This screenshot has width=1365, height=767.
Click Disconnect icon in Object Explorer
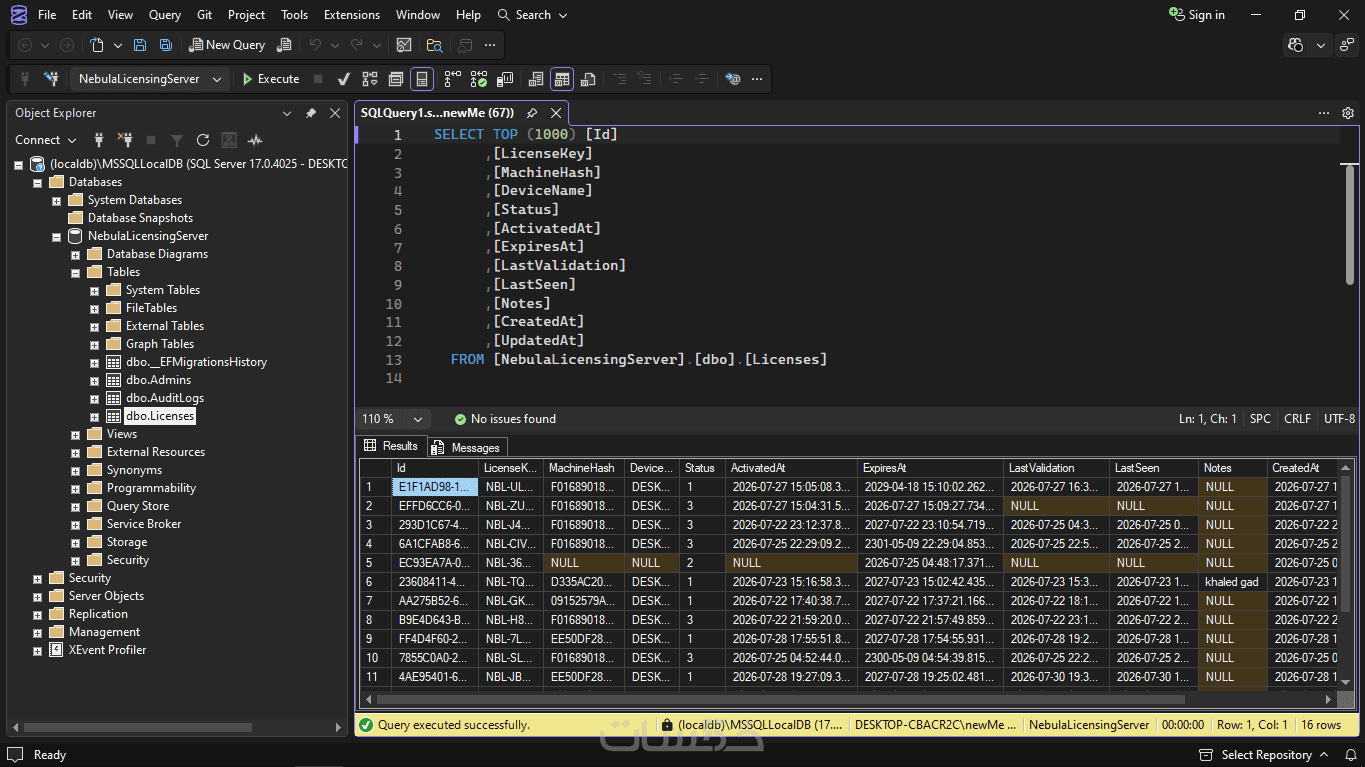click(x=125, y=140)
